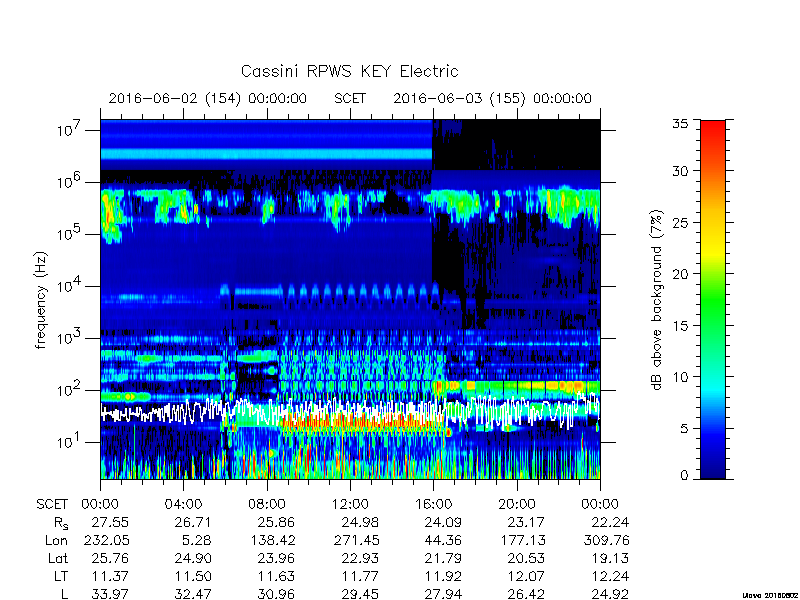Click the Rs value "25.86"
Viewport: 800px width, 600px height.
pyautogui.click(x=276, y=522)
